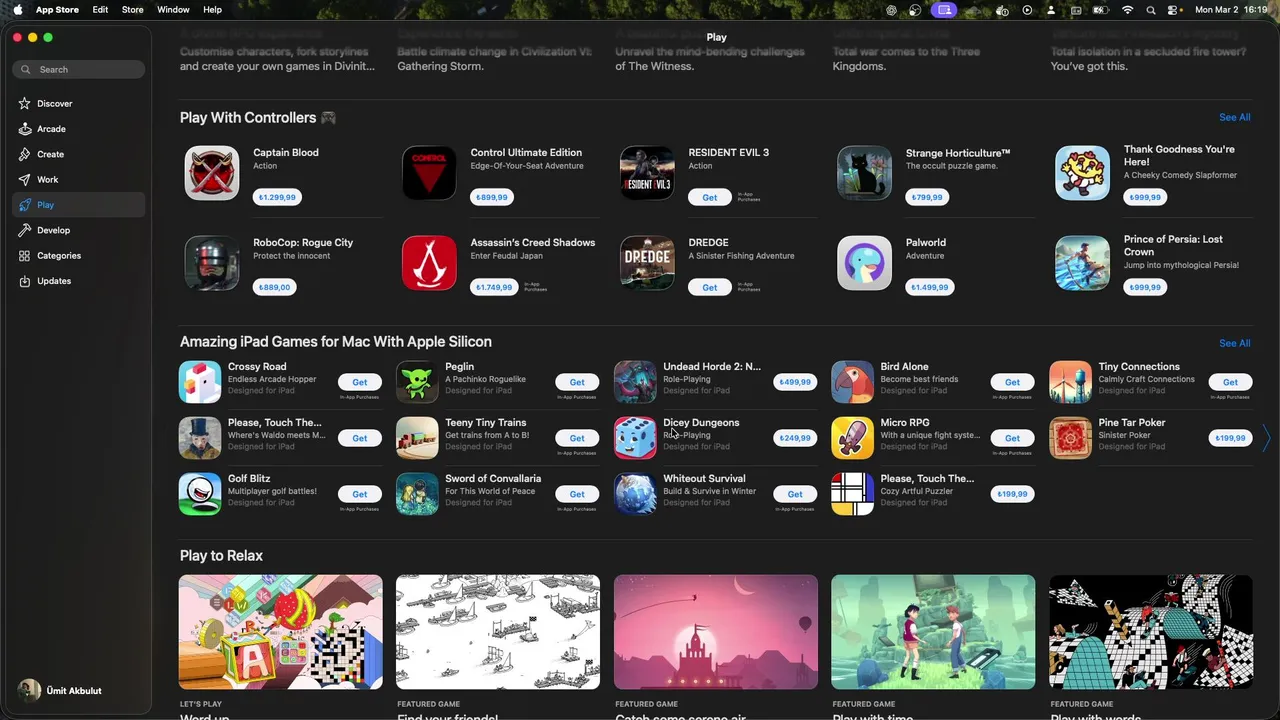
Task: Click the DREDGE app icon
Action: [x=647, y=263]
